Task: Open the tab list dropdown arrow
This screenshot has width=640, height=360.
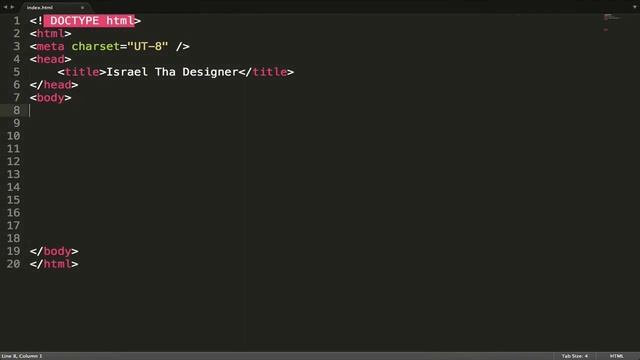Action: 634,7
